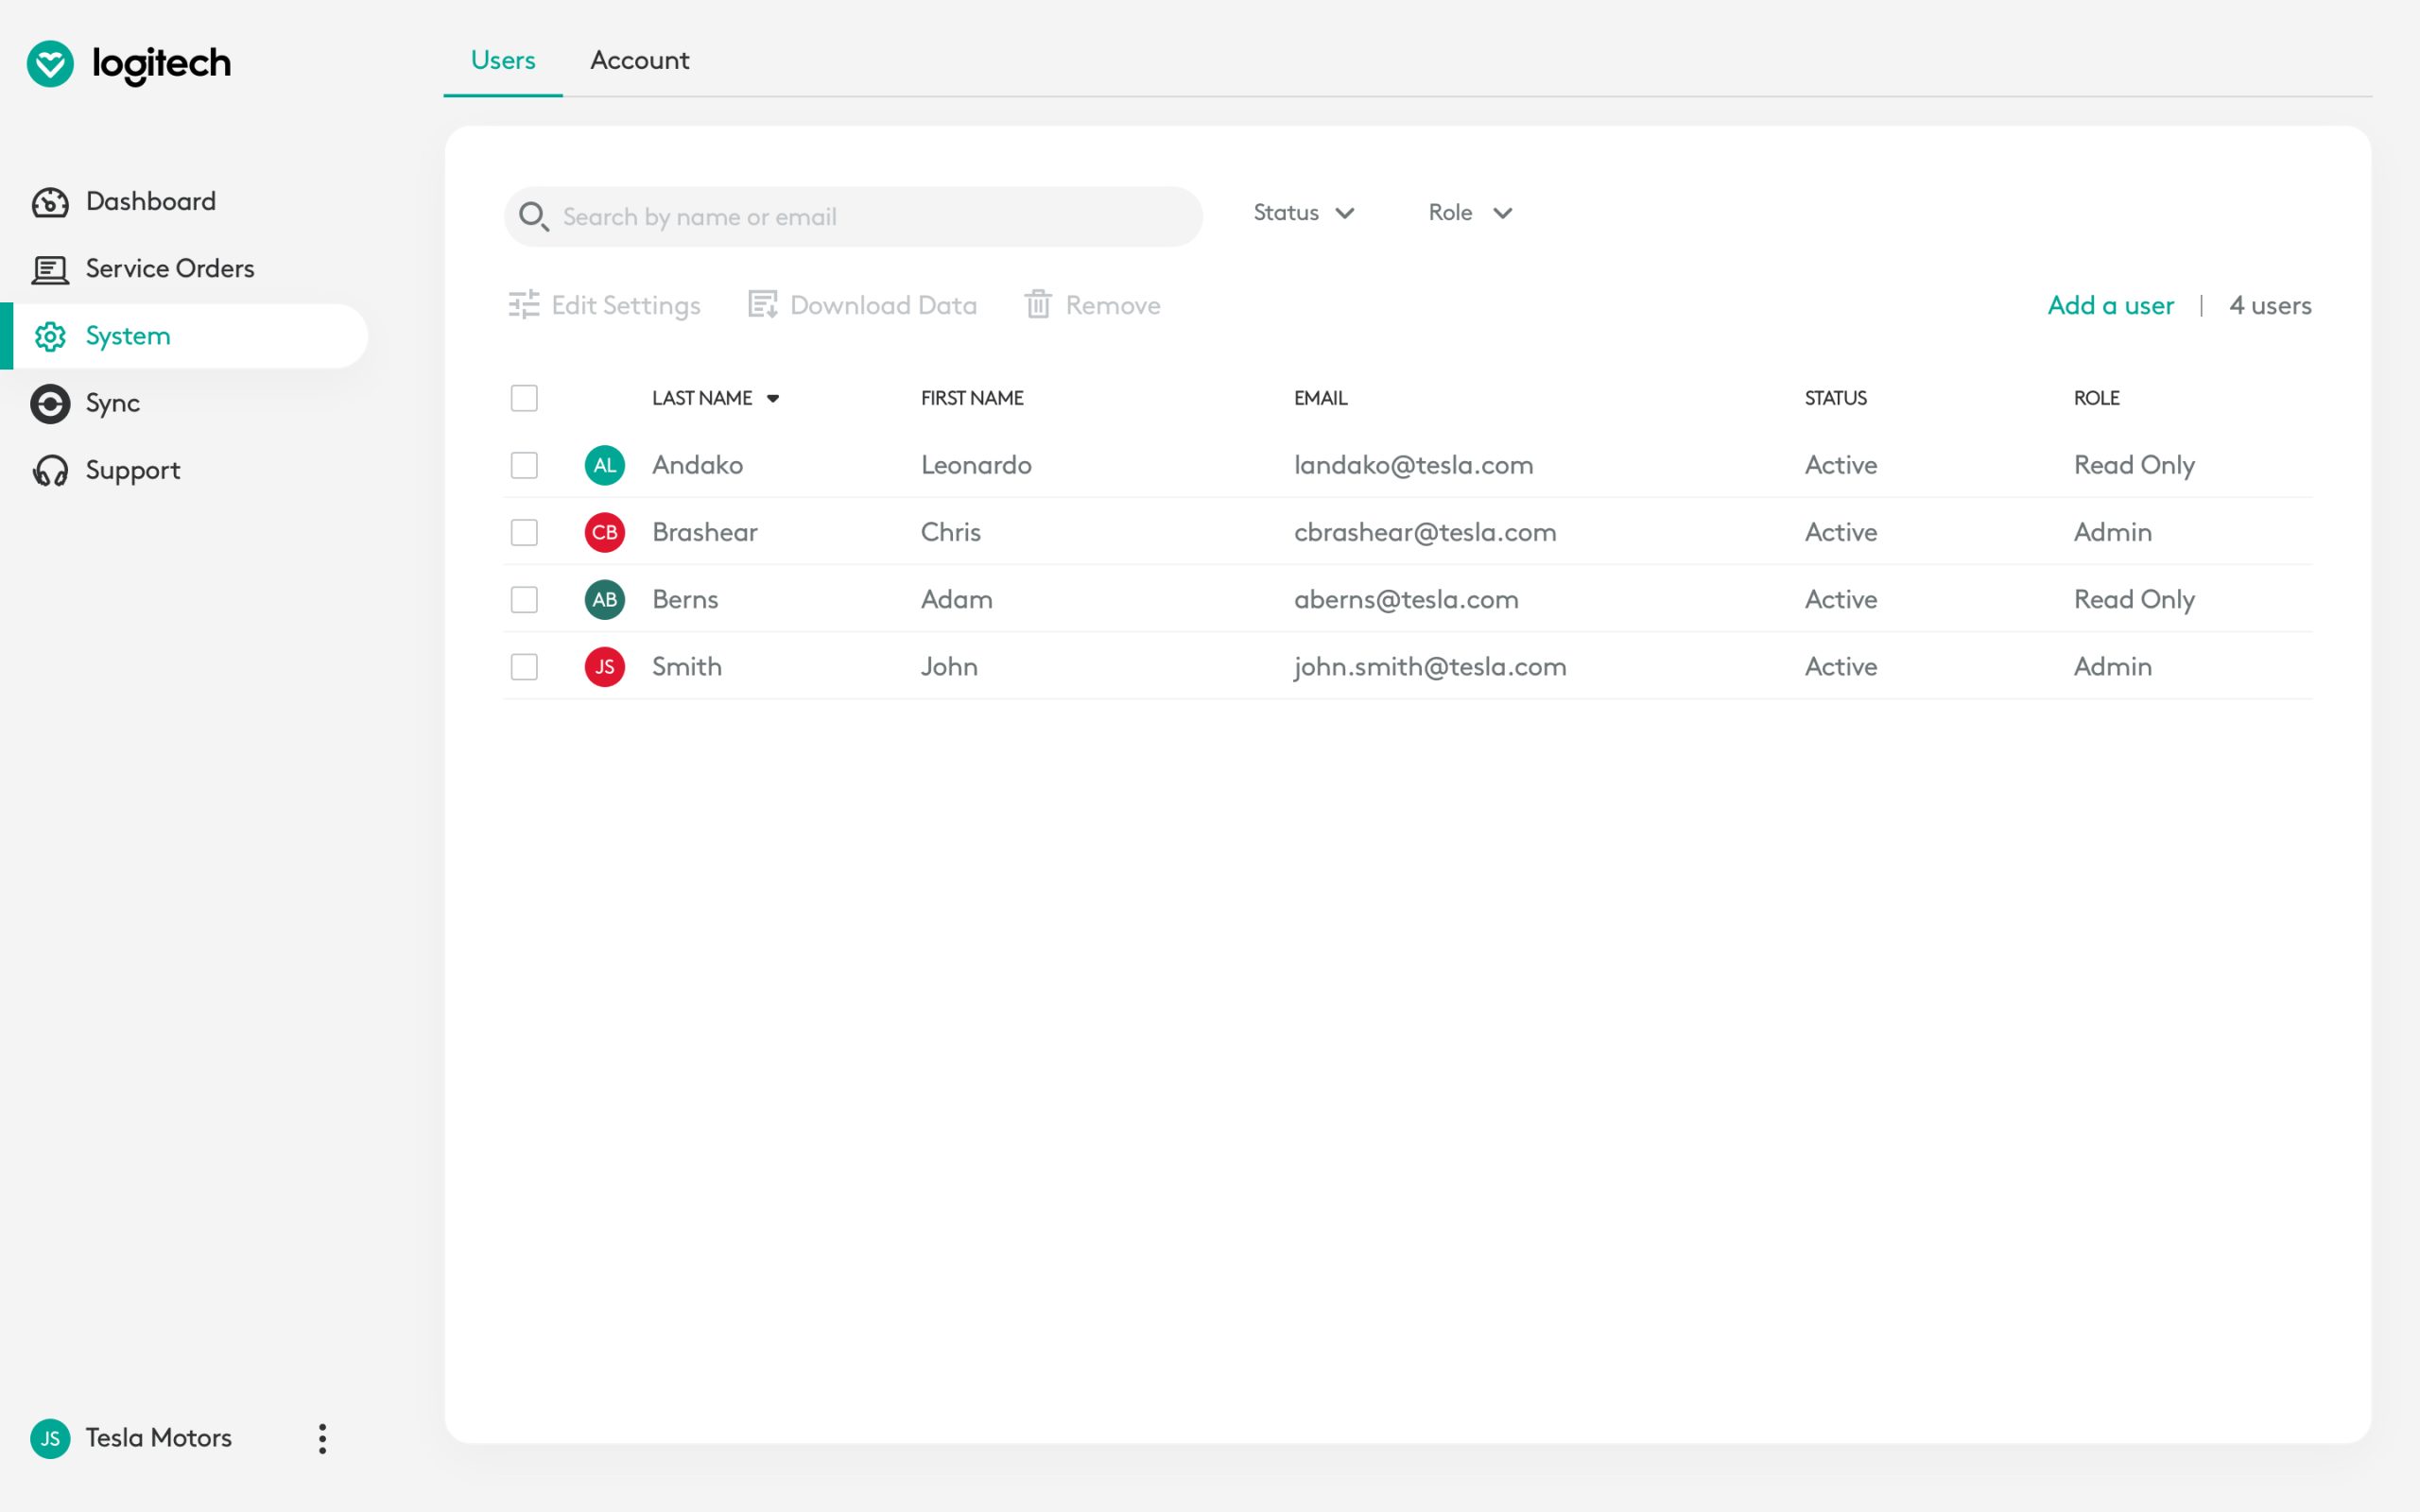Click the JS avatar for Smith

pos(604,666)
